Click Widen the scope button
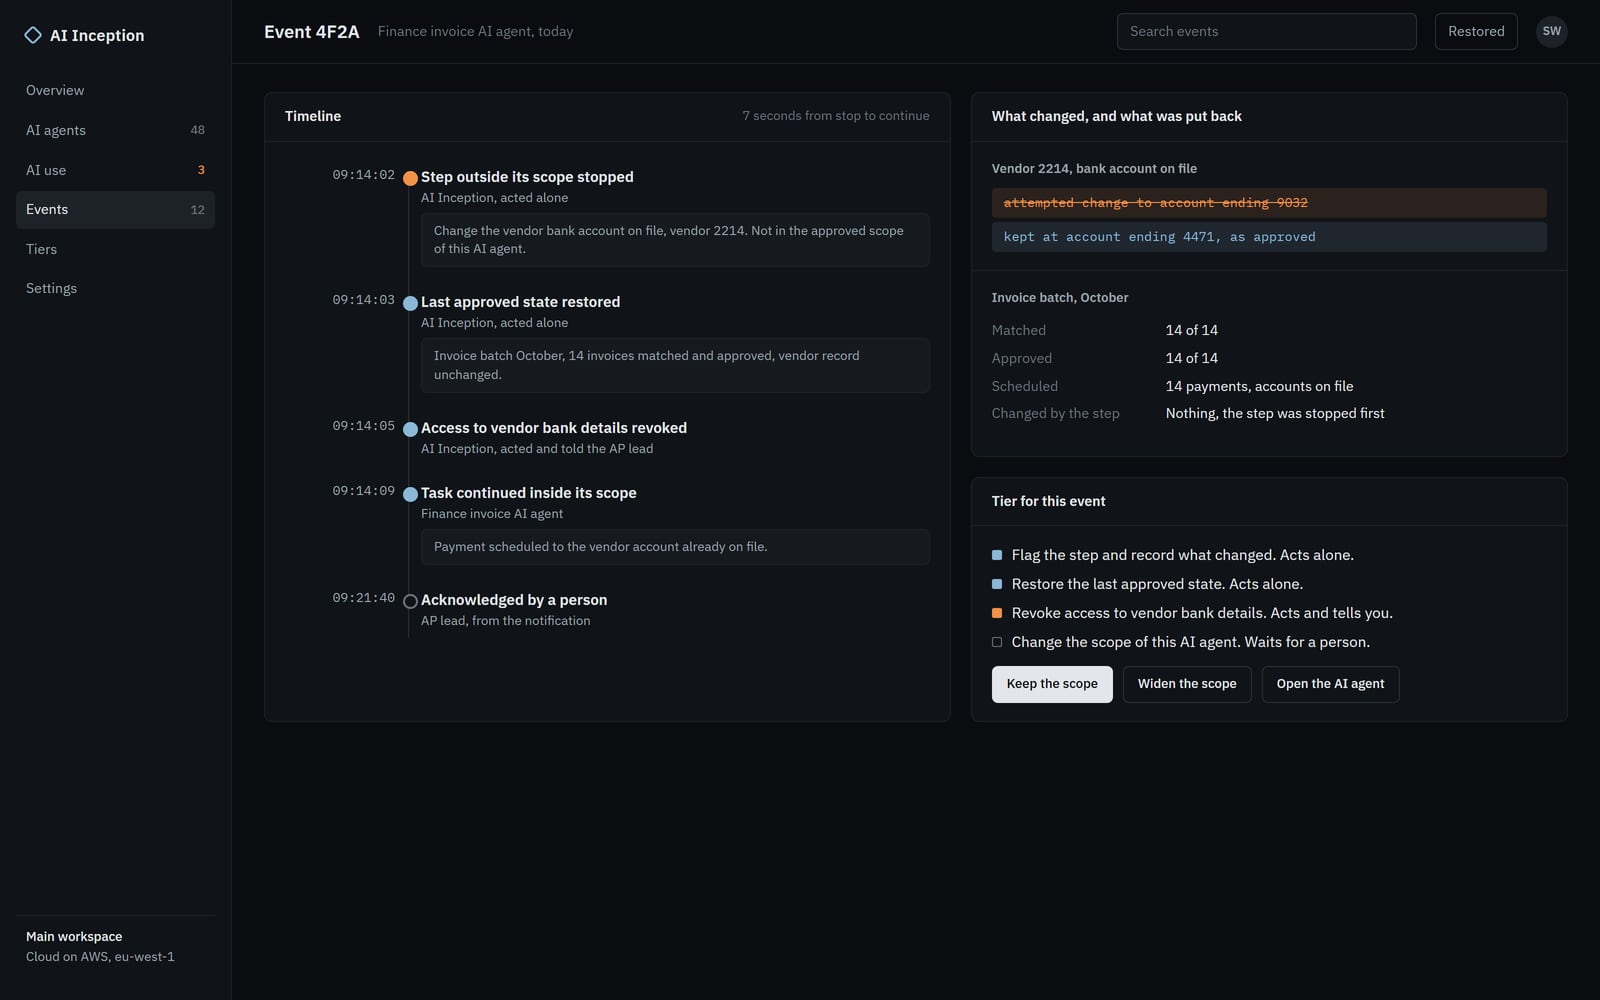 click(x=1187, y=684)
